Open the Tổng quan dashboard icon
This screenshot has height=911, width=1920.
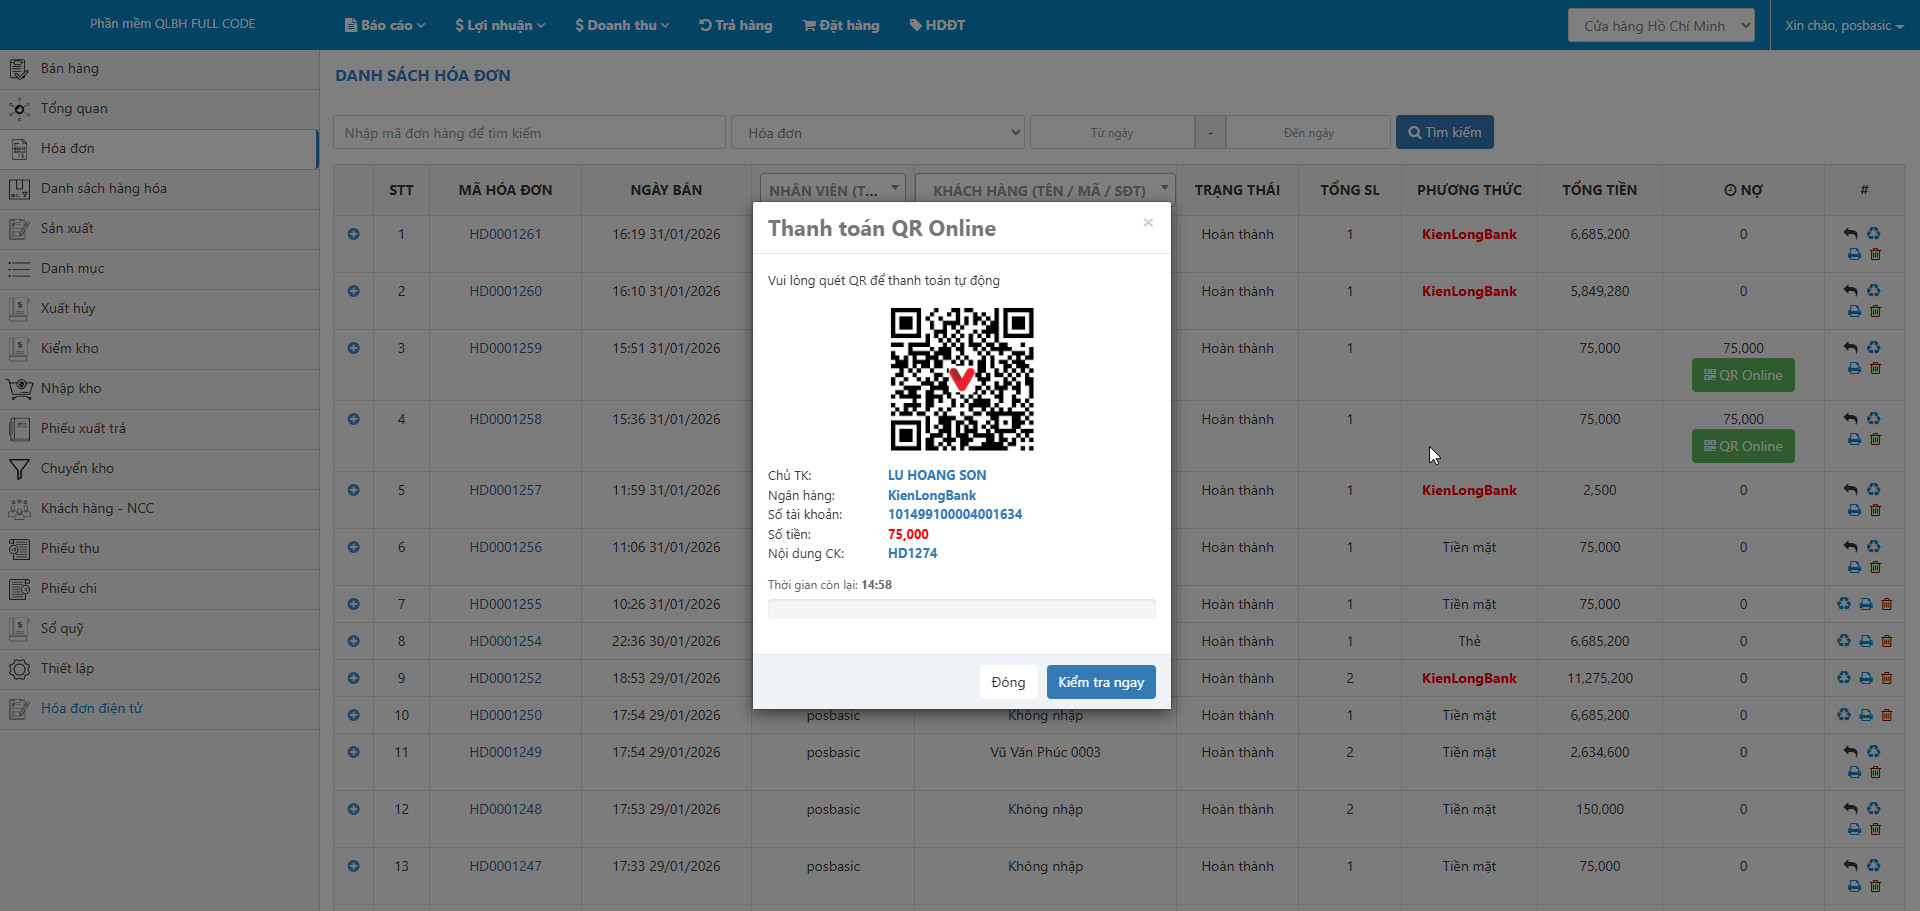pyautogui.click(x=19, y=108)
